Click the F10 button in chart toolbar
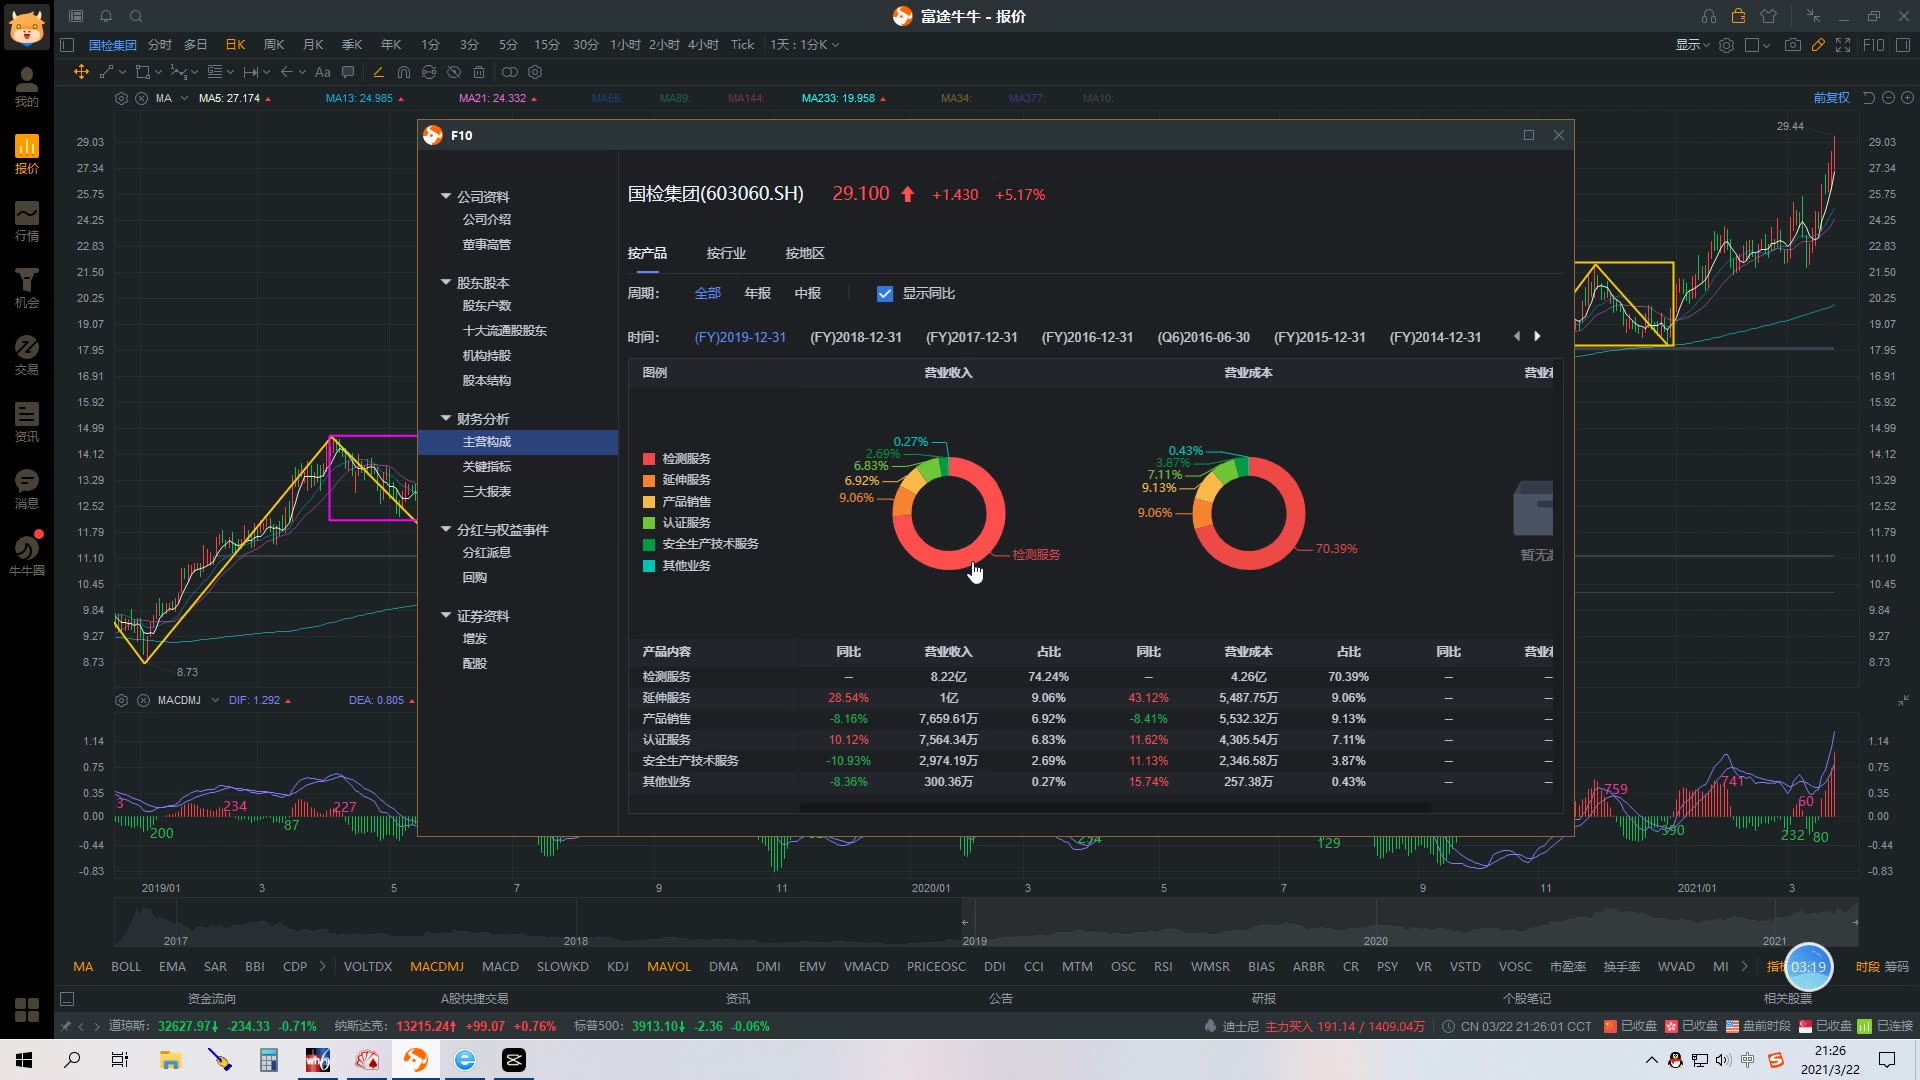This screenshot has width=1920, height=1080. tap(1874, 45)
